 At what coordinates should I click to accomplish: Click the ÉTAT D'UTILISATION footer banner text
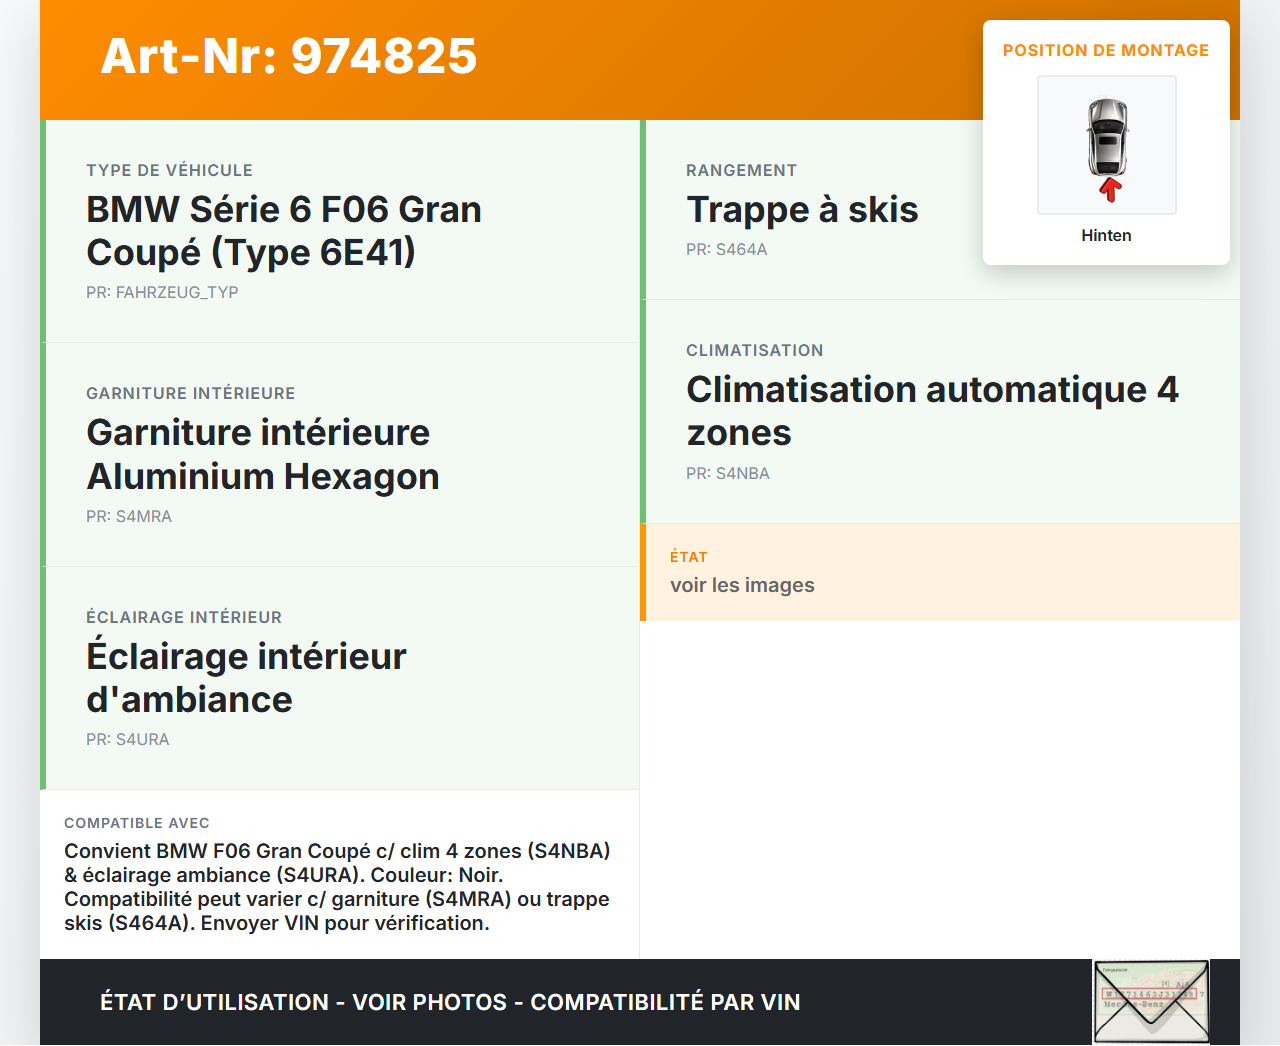pyautogui.click(x=450, y=1002)
